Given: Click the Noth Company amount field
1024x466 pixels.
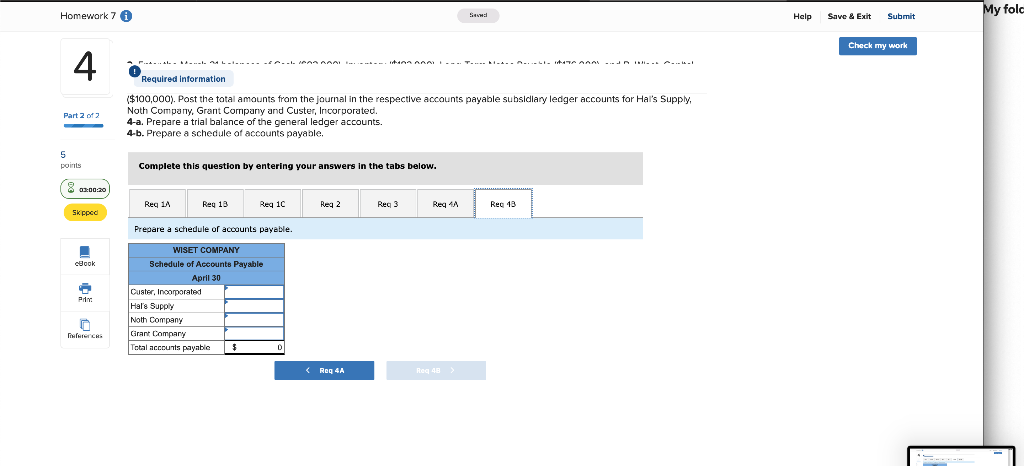Looking at the screenshot, I should (x=254, y=320).
